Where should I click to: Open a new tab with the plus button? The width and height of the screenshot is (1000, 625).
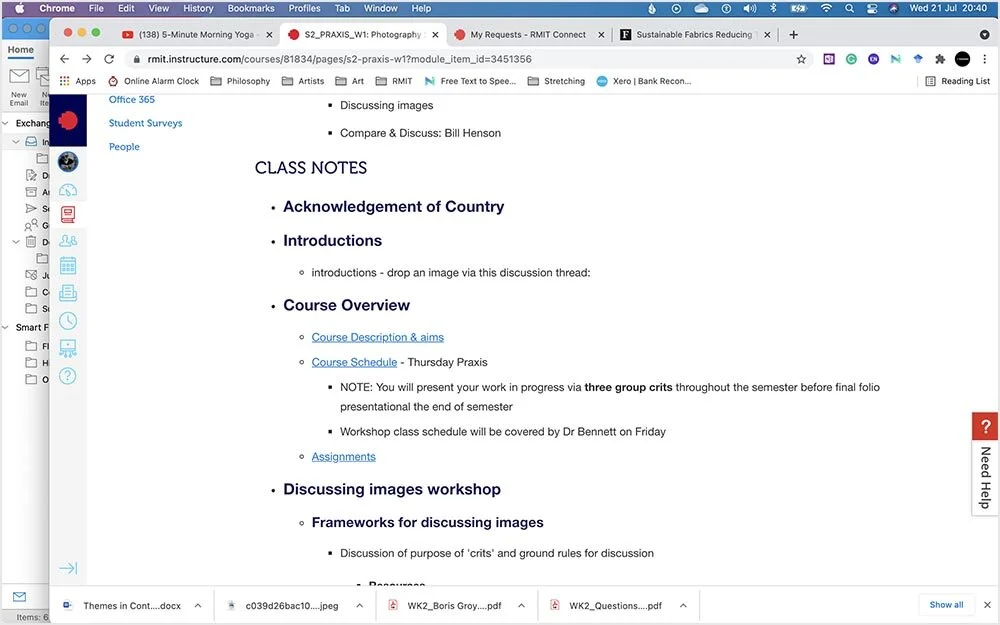click(x=793, y=34)
